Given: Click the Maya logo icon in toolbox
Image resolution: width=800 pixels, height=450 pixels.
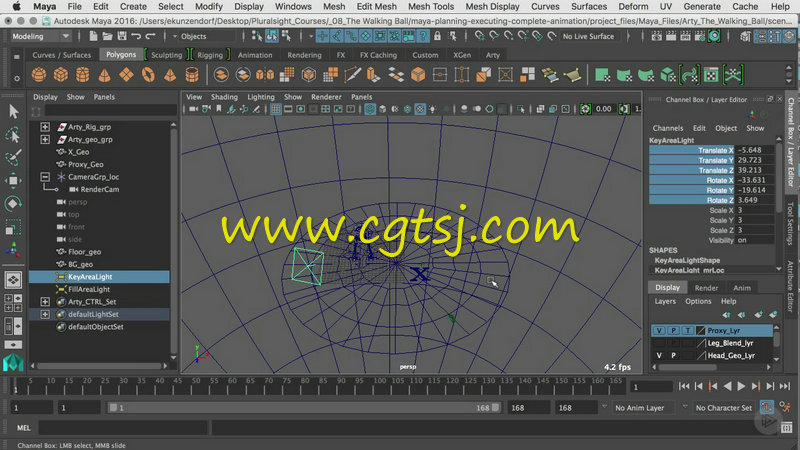Looking at the screenshot, I should click(13, 363).
